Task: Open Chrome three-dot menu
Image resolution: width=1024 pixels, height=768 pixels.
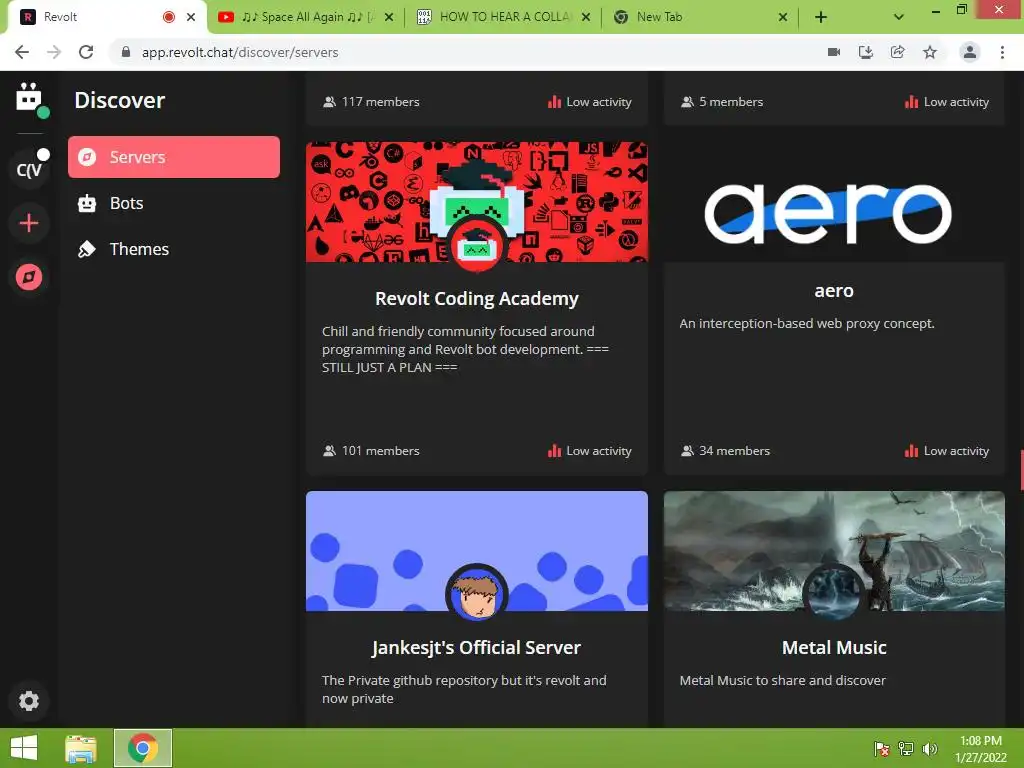Action: tap(1002, 52)
